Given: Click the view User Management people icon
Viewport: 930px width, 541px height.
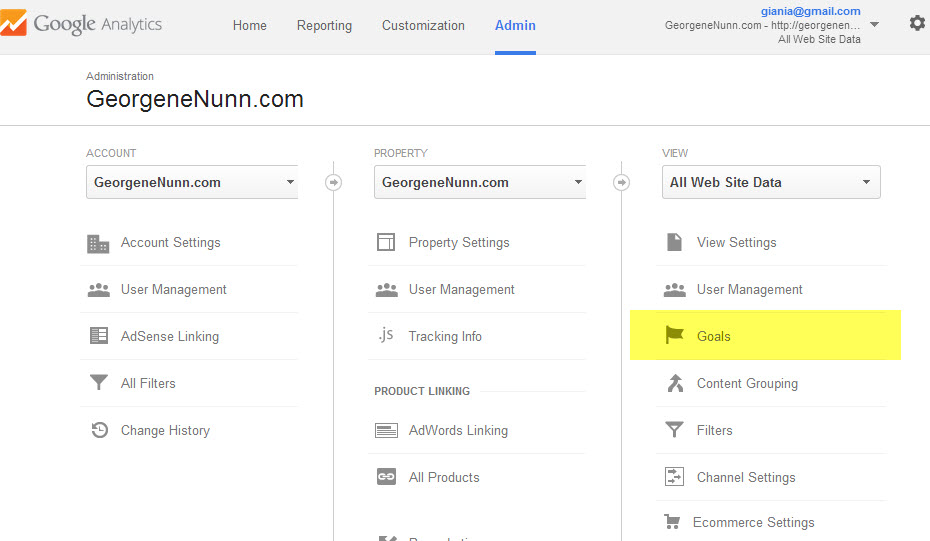Looking at the screenshot, I should tap(674, 289).
